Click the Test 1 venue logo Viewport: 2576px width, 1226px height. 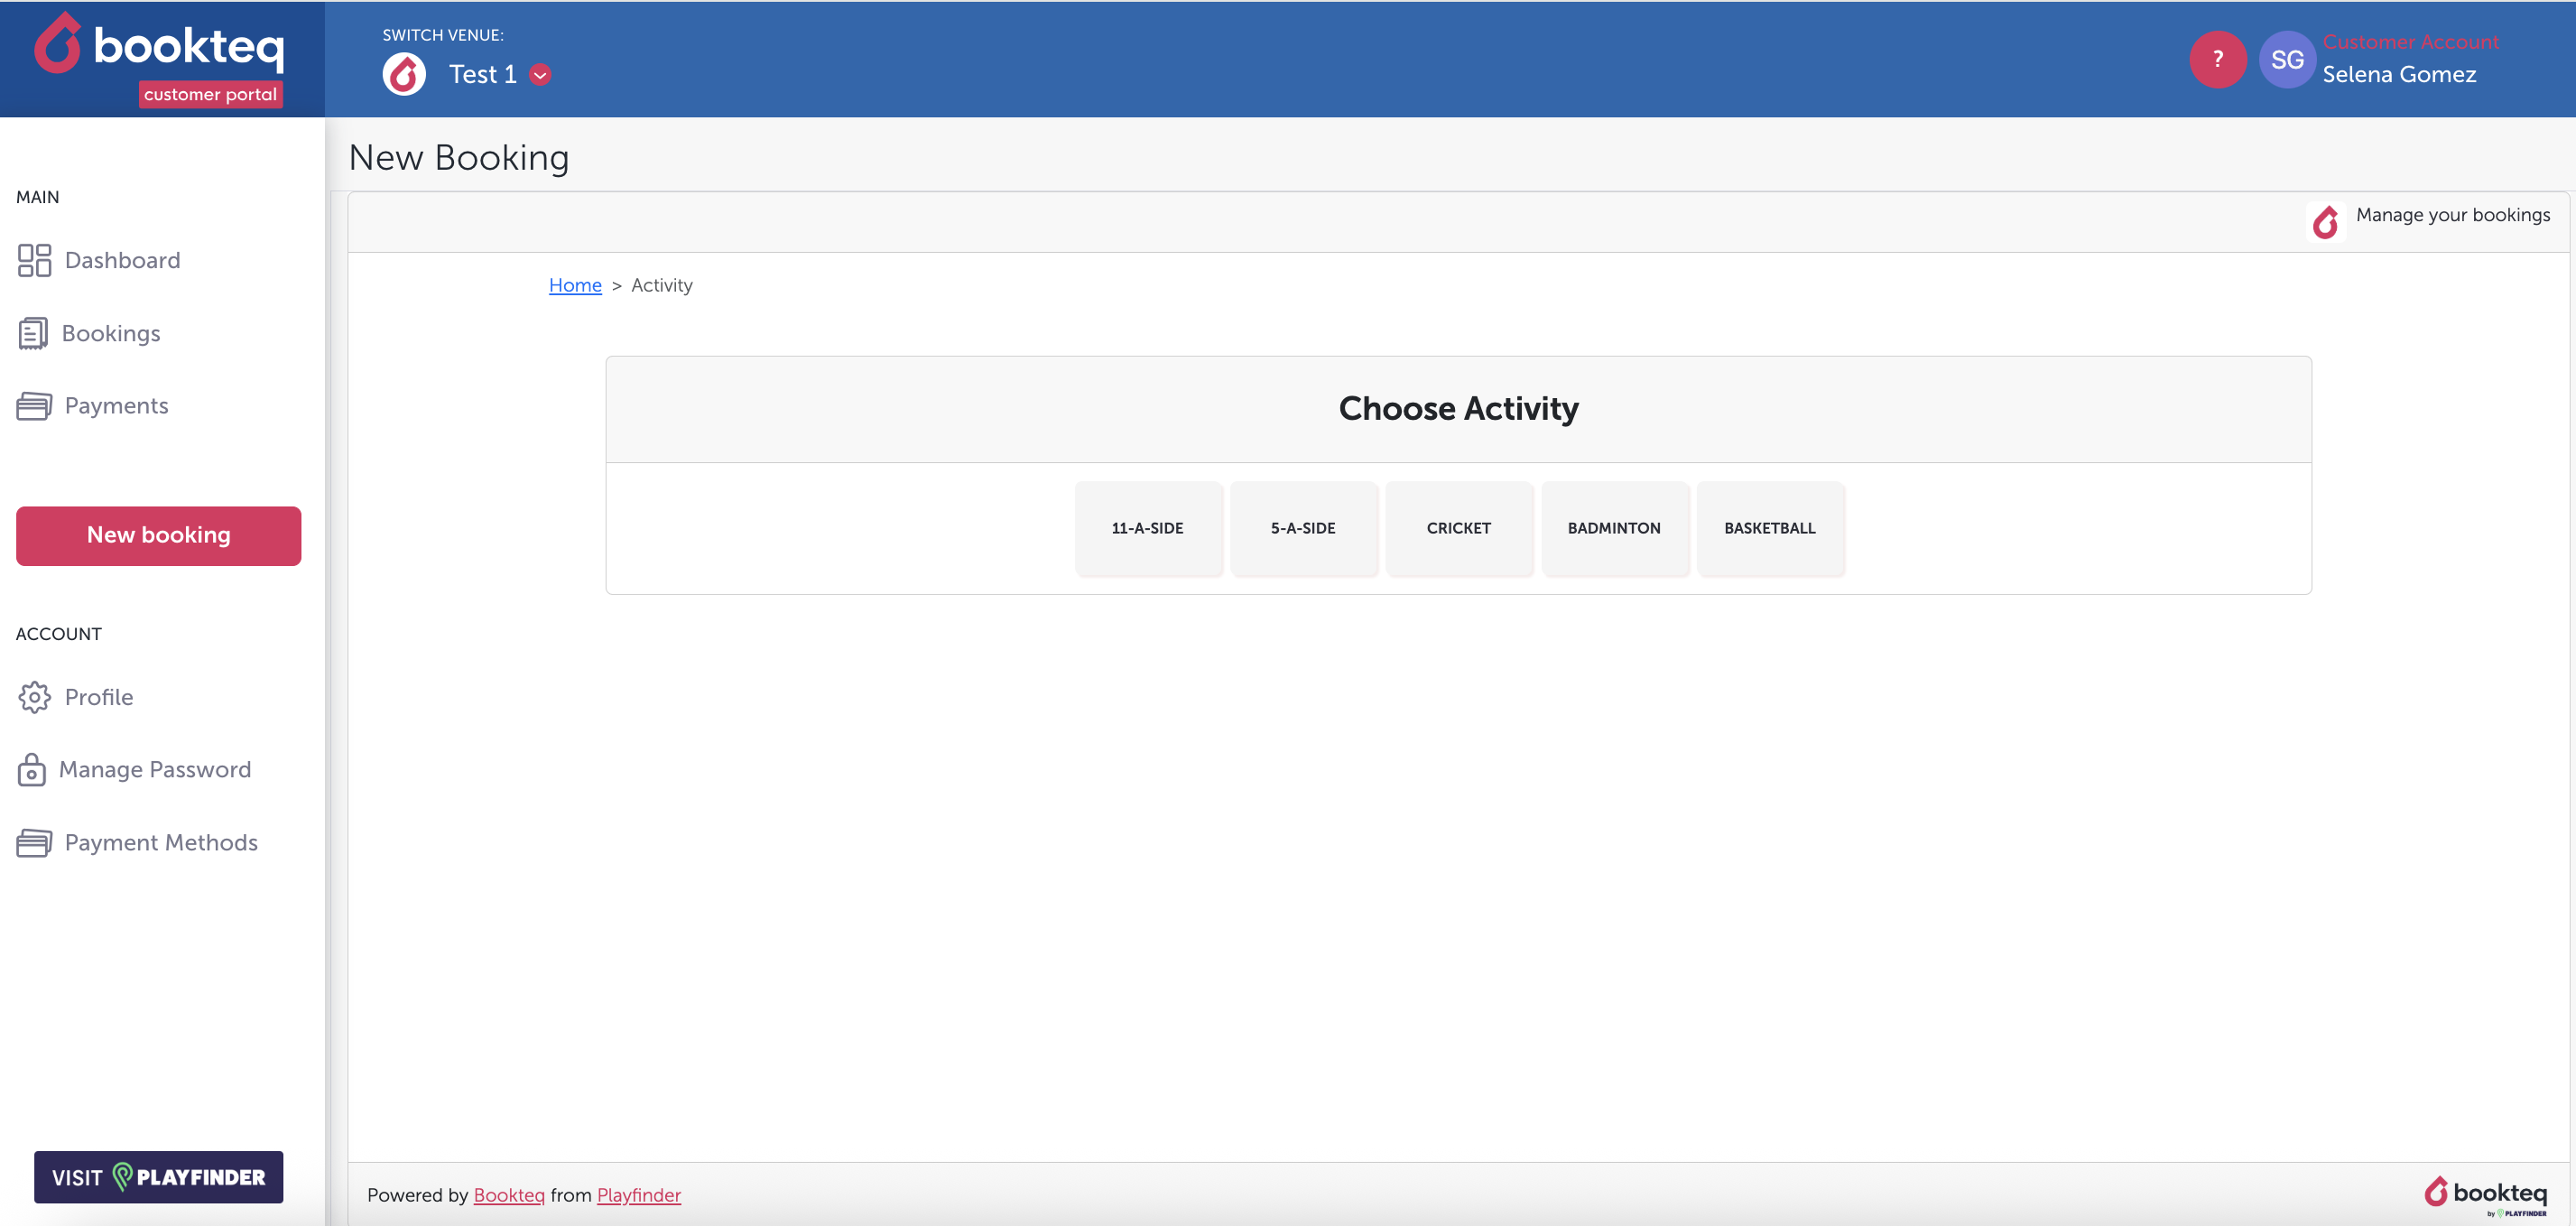404,75
